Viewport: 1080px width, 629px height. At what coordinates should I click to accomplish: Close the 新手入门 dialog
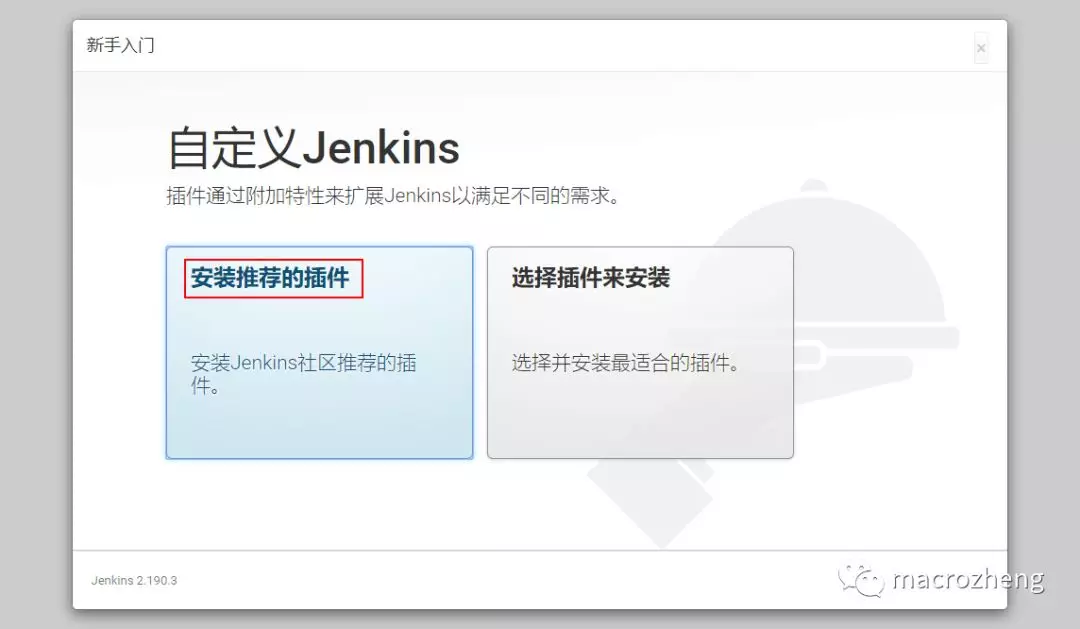(981, 48)
